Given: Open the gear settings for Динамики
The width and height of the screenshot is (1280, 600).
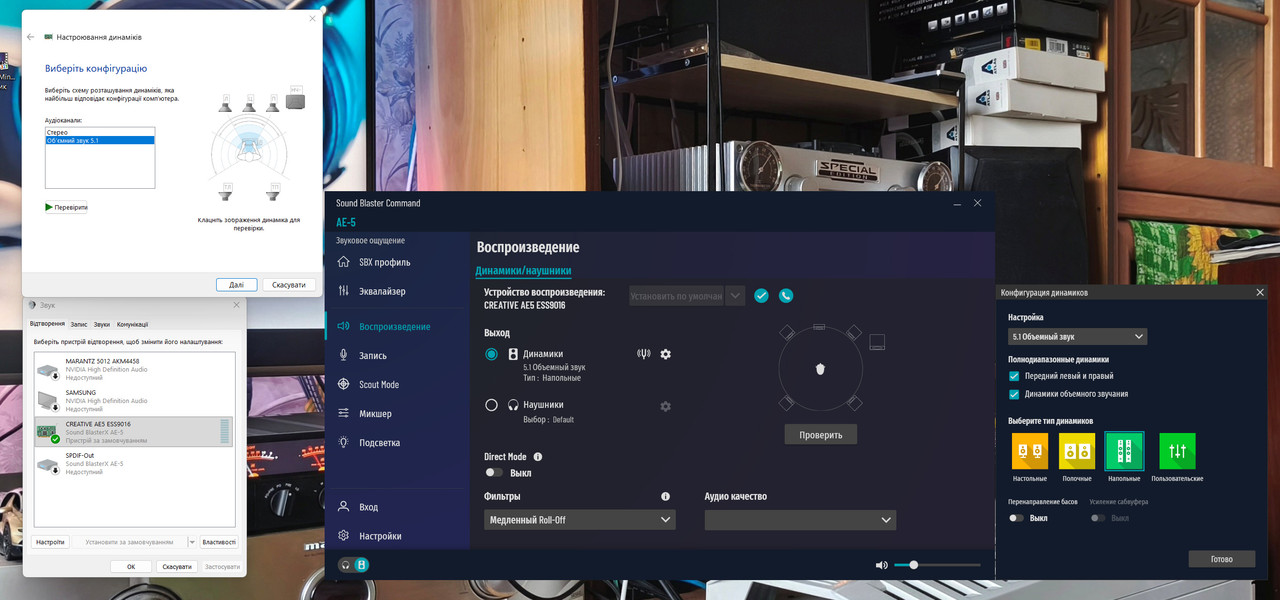Looking at the screenshot, I should pyautogui.click(x=665, y=354).
